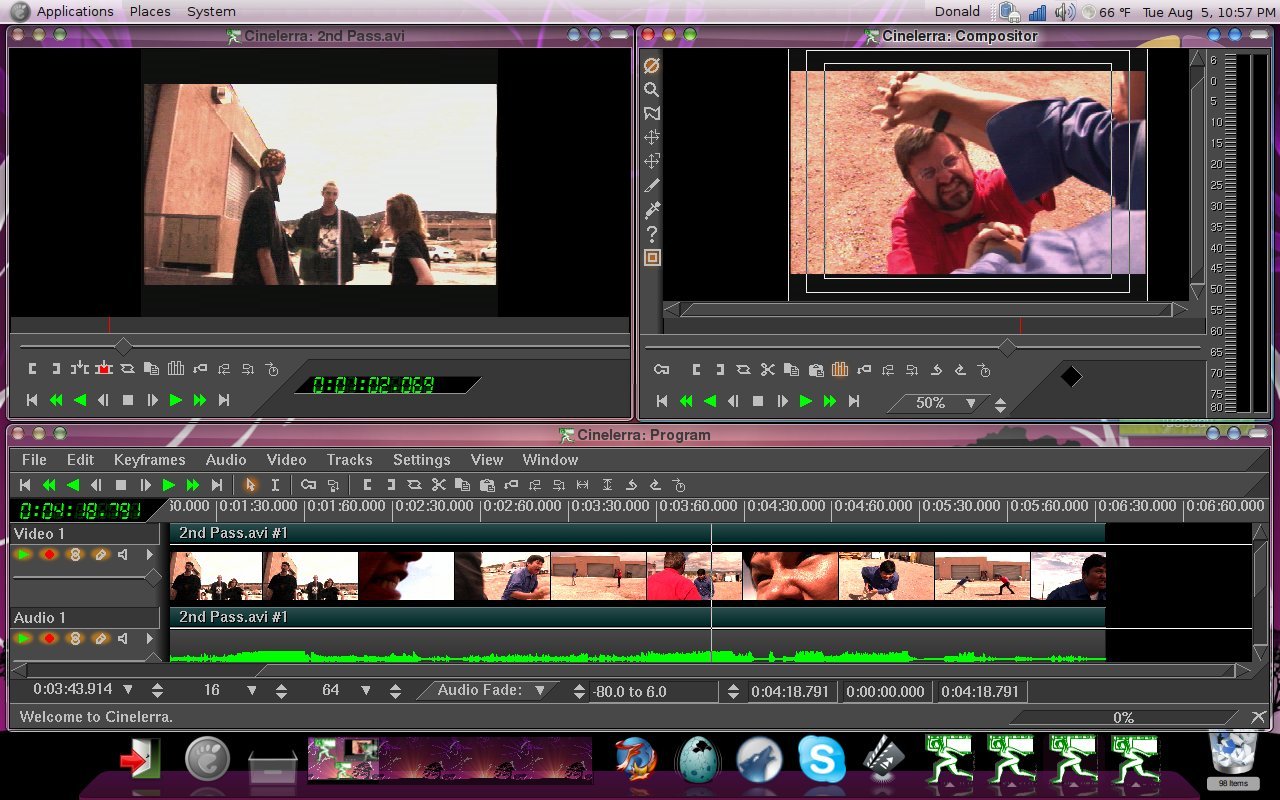Stop playback in the Program window
Viewport: 1280px width, 800px height.
point(121,485)
